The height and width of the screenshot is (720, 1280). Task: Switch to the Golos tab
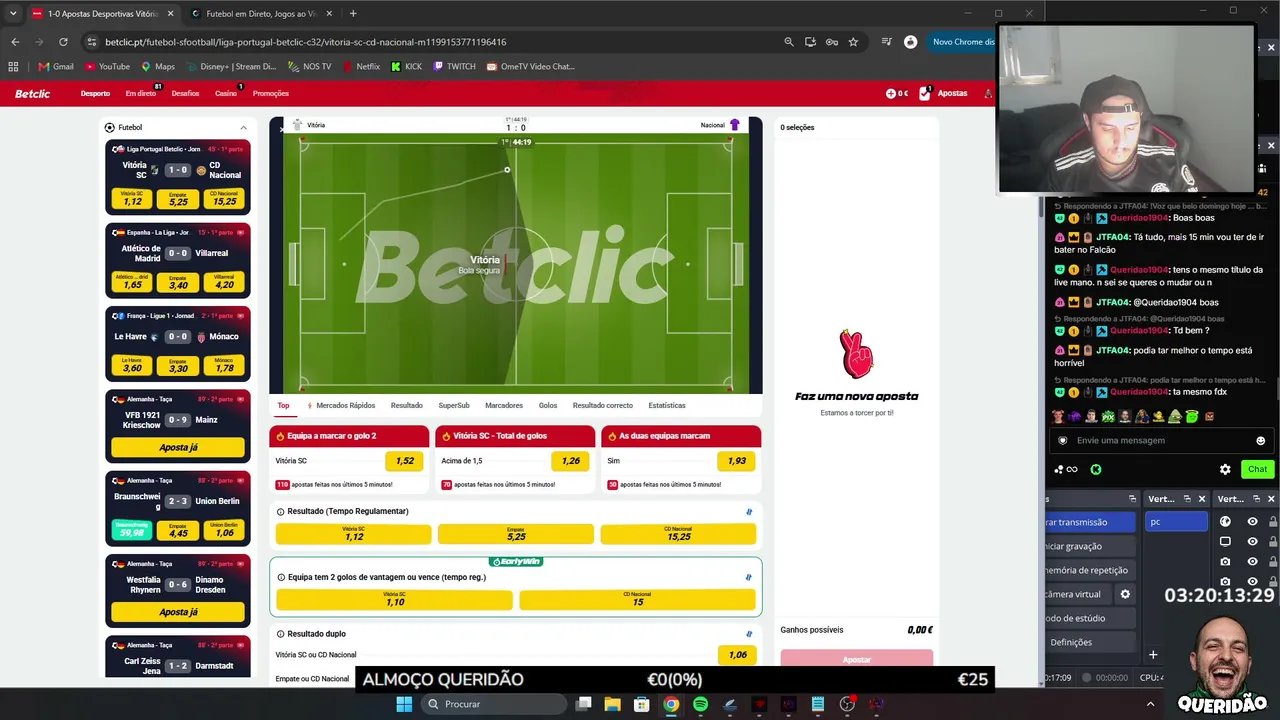pos(548,405)
